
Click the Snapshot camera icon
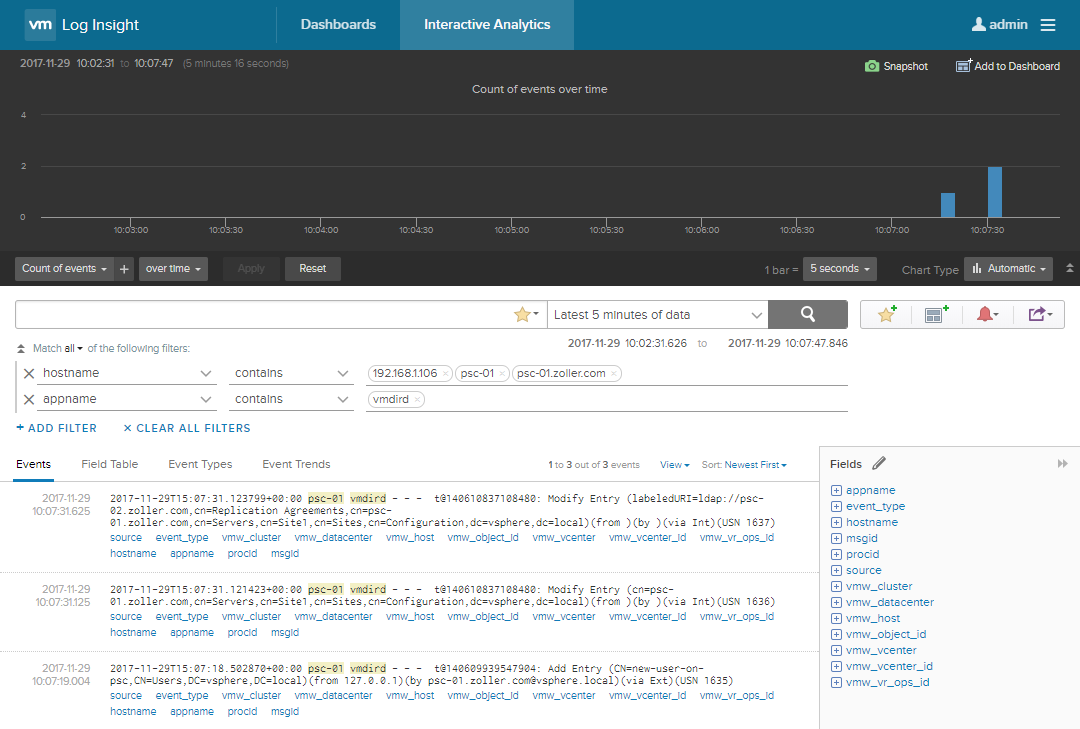(x=872, y=66)
